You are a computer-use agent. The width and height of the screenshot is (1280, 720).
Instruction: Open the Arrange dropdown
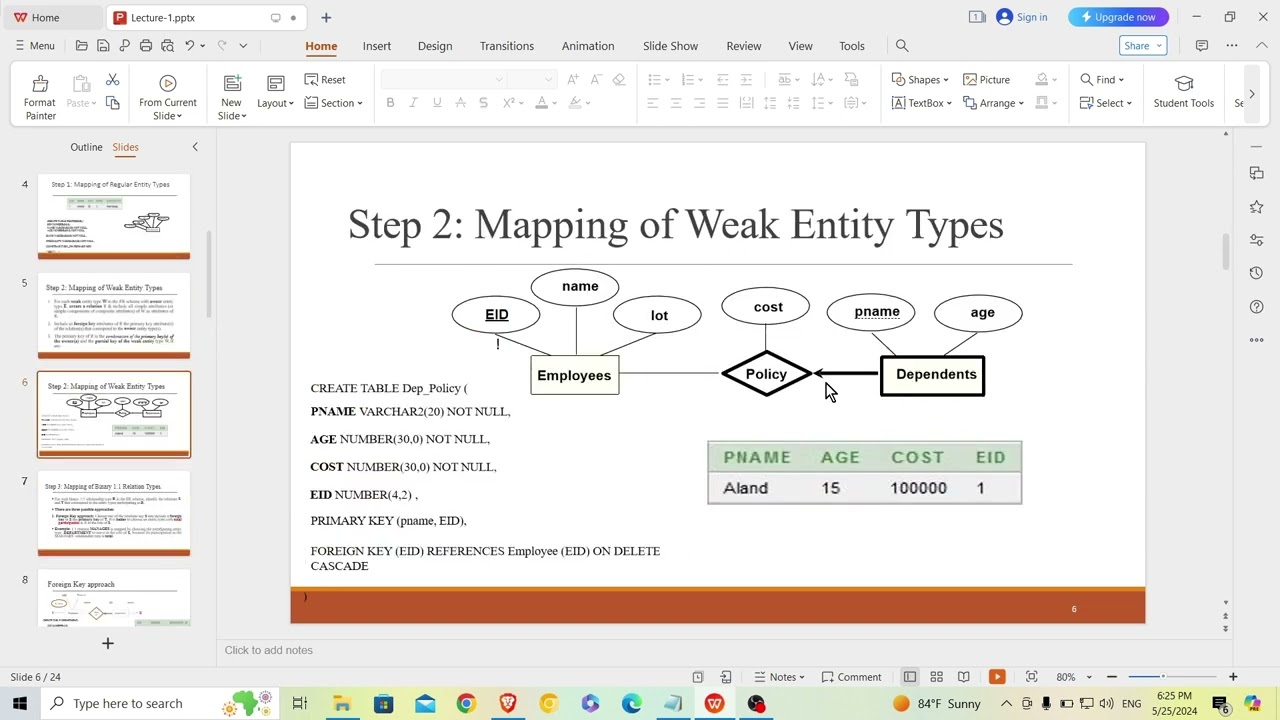(x=993, y=103)
